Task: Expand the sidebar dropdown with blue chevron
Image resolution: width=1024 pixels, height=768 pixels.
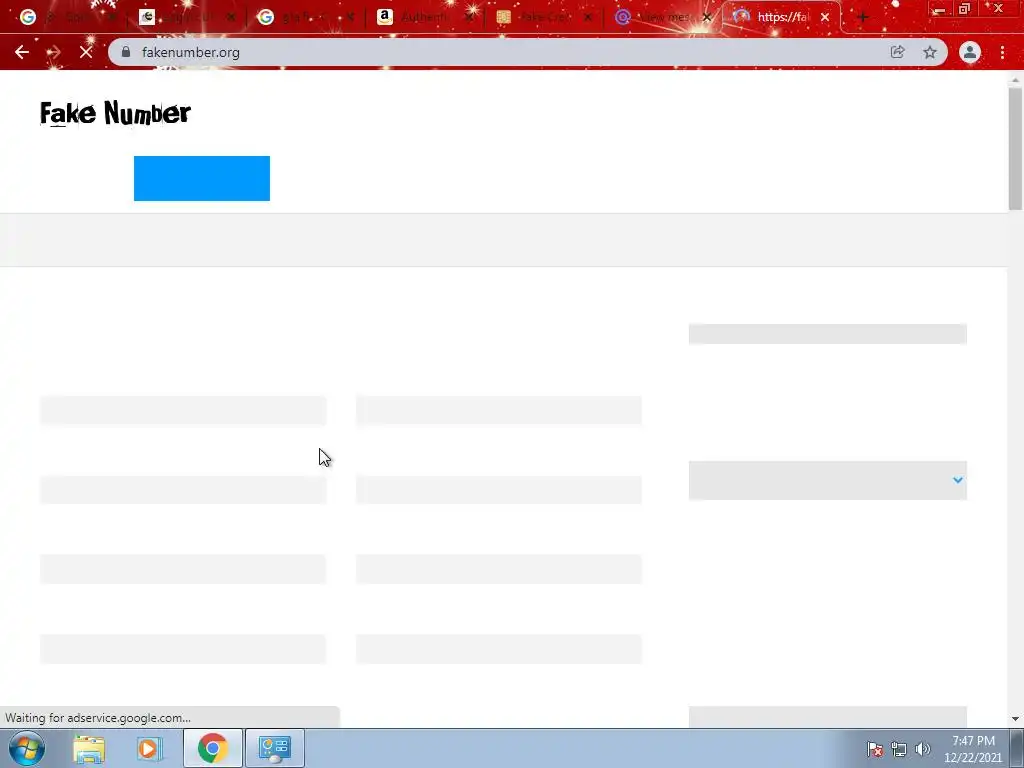Action: [827, 480]
